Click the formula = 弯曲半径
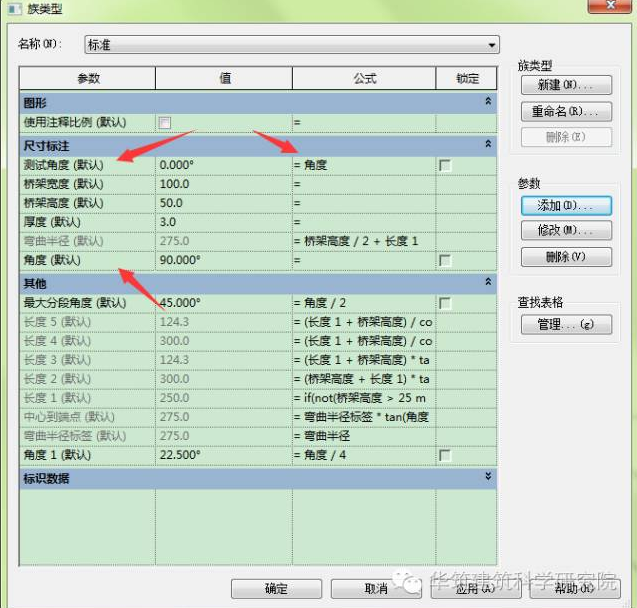Viewport: 637px width, 608px height. point(364,436)
